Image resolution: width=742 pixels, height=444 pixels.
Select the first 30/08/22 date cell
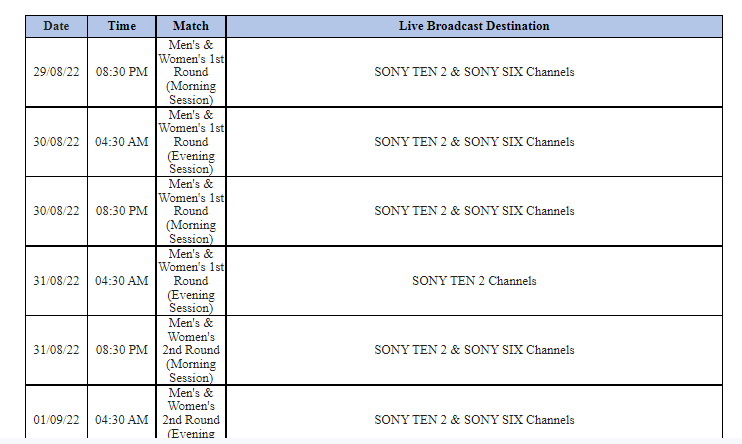pos(56,142)
